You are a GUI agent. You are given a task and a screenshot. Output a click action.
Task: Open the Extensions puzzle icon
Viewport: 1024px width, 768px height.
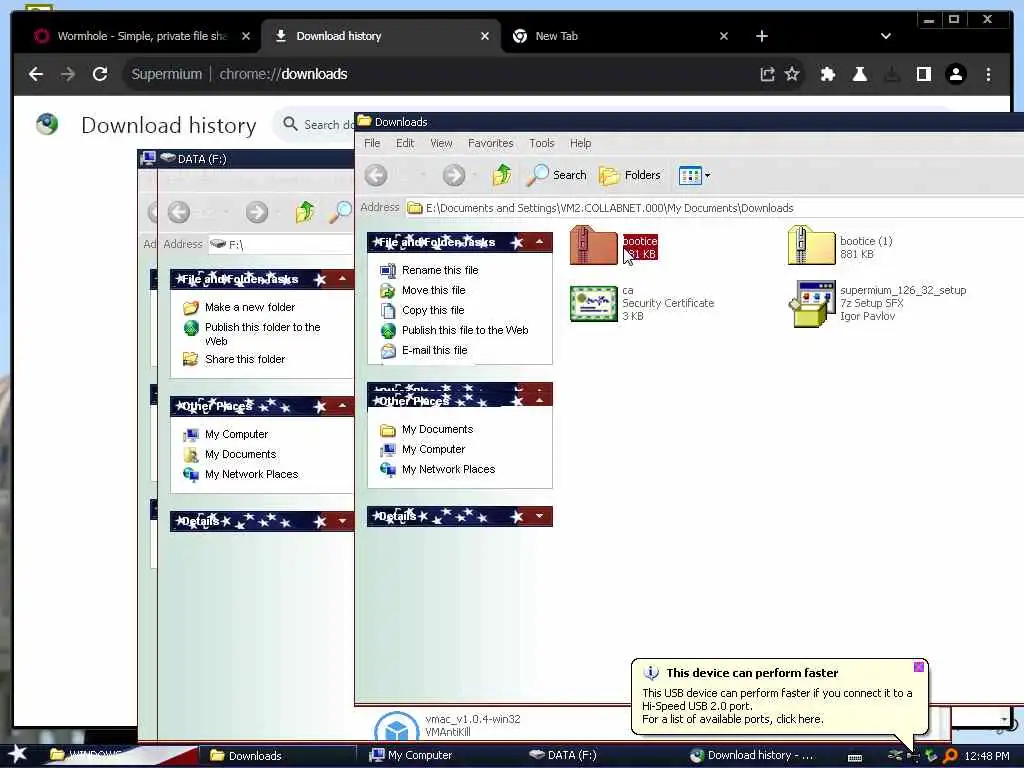[x=827, y=74]
